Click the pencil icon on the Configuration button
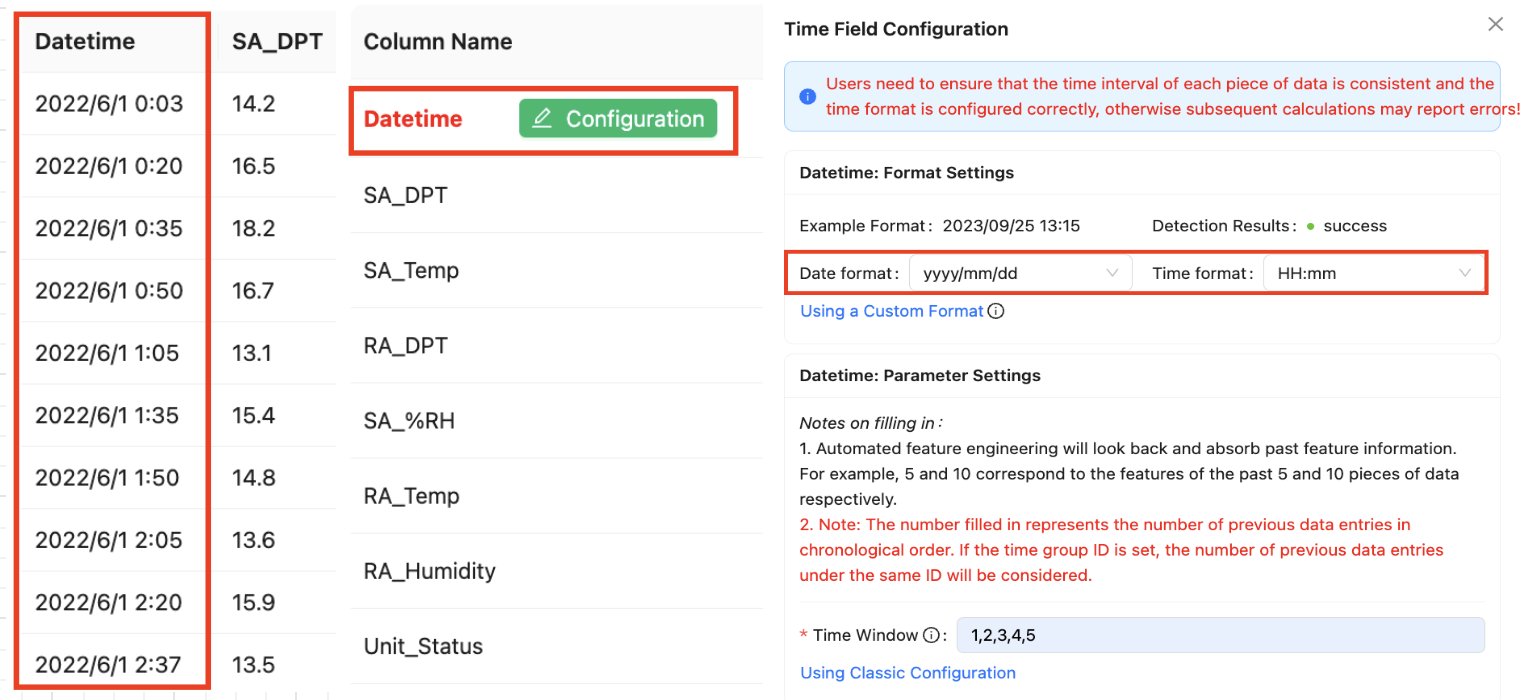1520x700 pixels. [x=542, y=119]
